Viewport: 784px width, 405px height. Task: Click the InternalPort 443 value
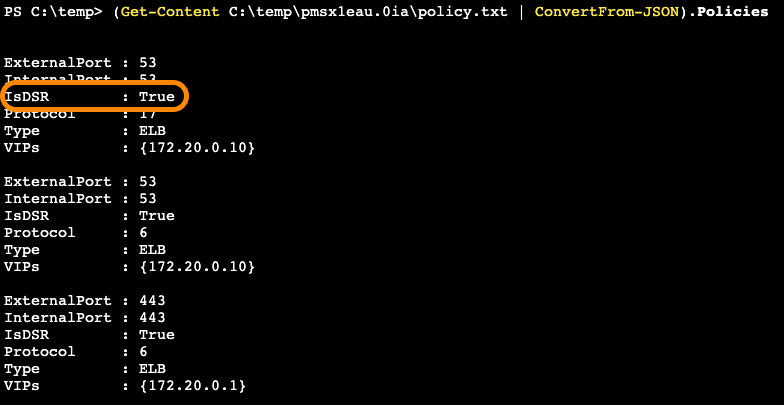tap(151, 318)
